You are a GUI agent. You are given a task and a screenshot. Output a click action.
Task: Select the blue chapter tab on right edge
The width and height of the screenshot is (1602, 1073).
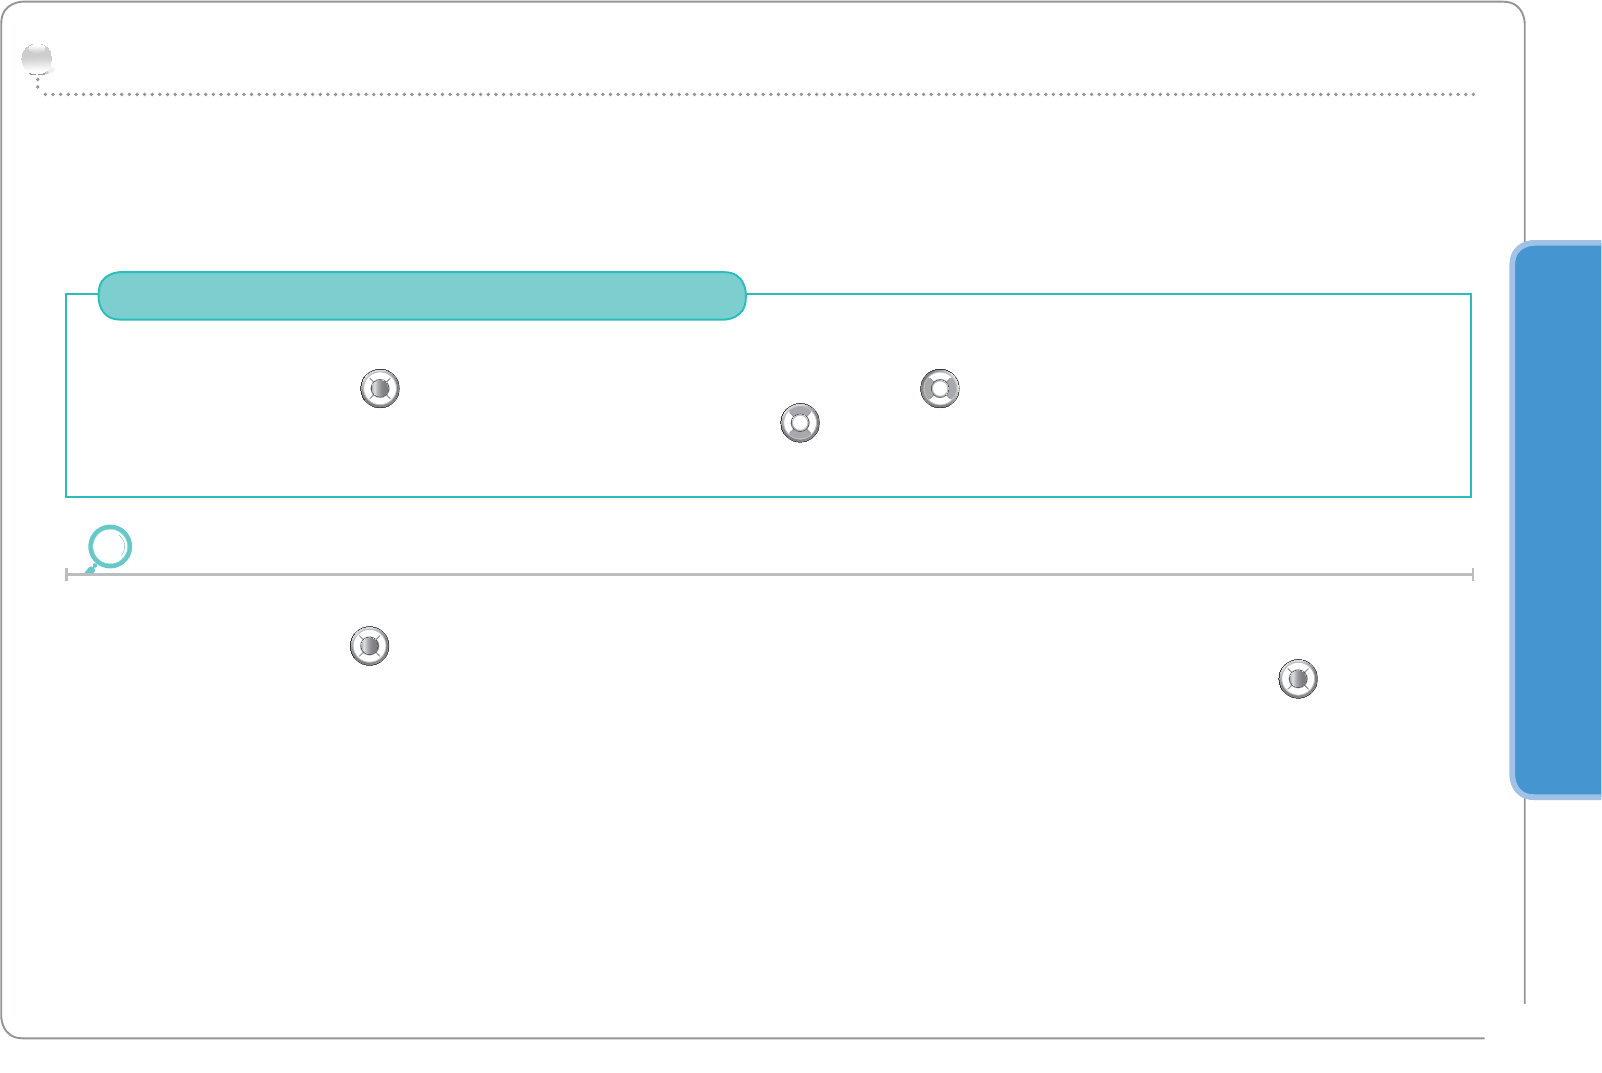click(1558, 520)
